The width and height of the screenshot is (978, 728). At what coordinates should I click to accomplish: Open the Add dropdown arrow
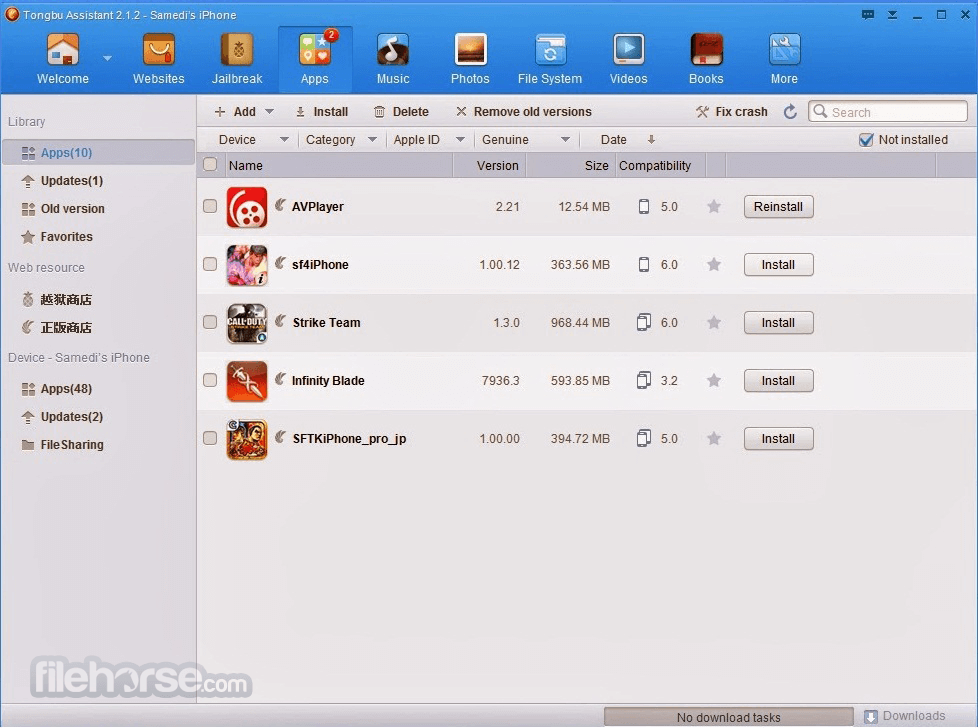[269, 112]
